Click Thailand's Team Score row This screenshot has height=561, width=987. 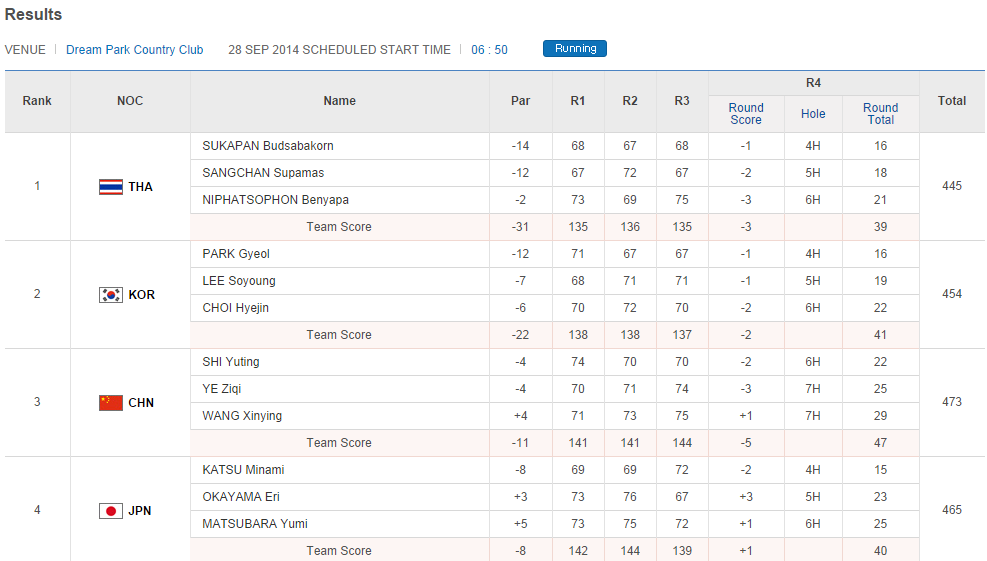point(339,227)
